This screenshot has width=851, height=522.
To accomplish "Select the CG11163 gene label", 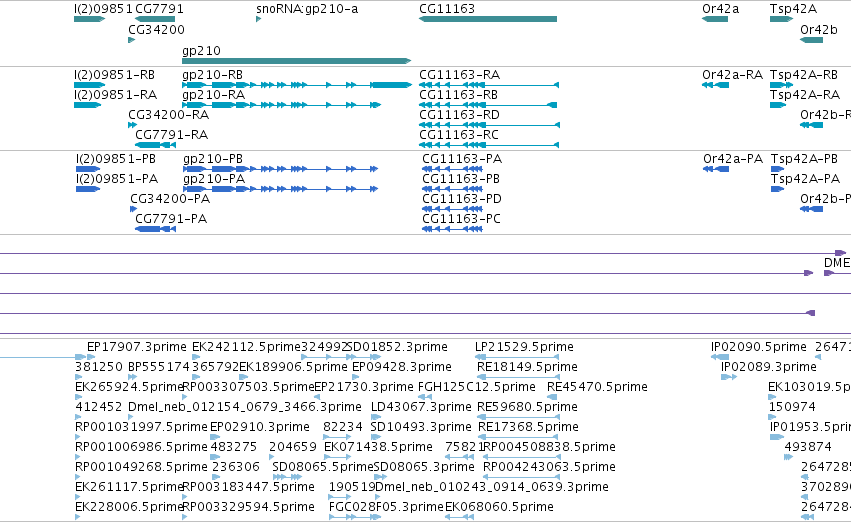I will coord(447,9).
